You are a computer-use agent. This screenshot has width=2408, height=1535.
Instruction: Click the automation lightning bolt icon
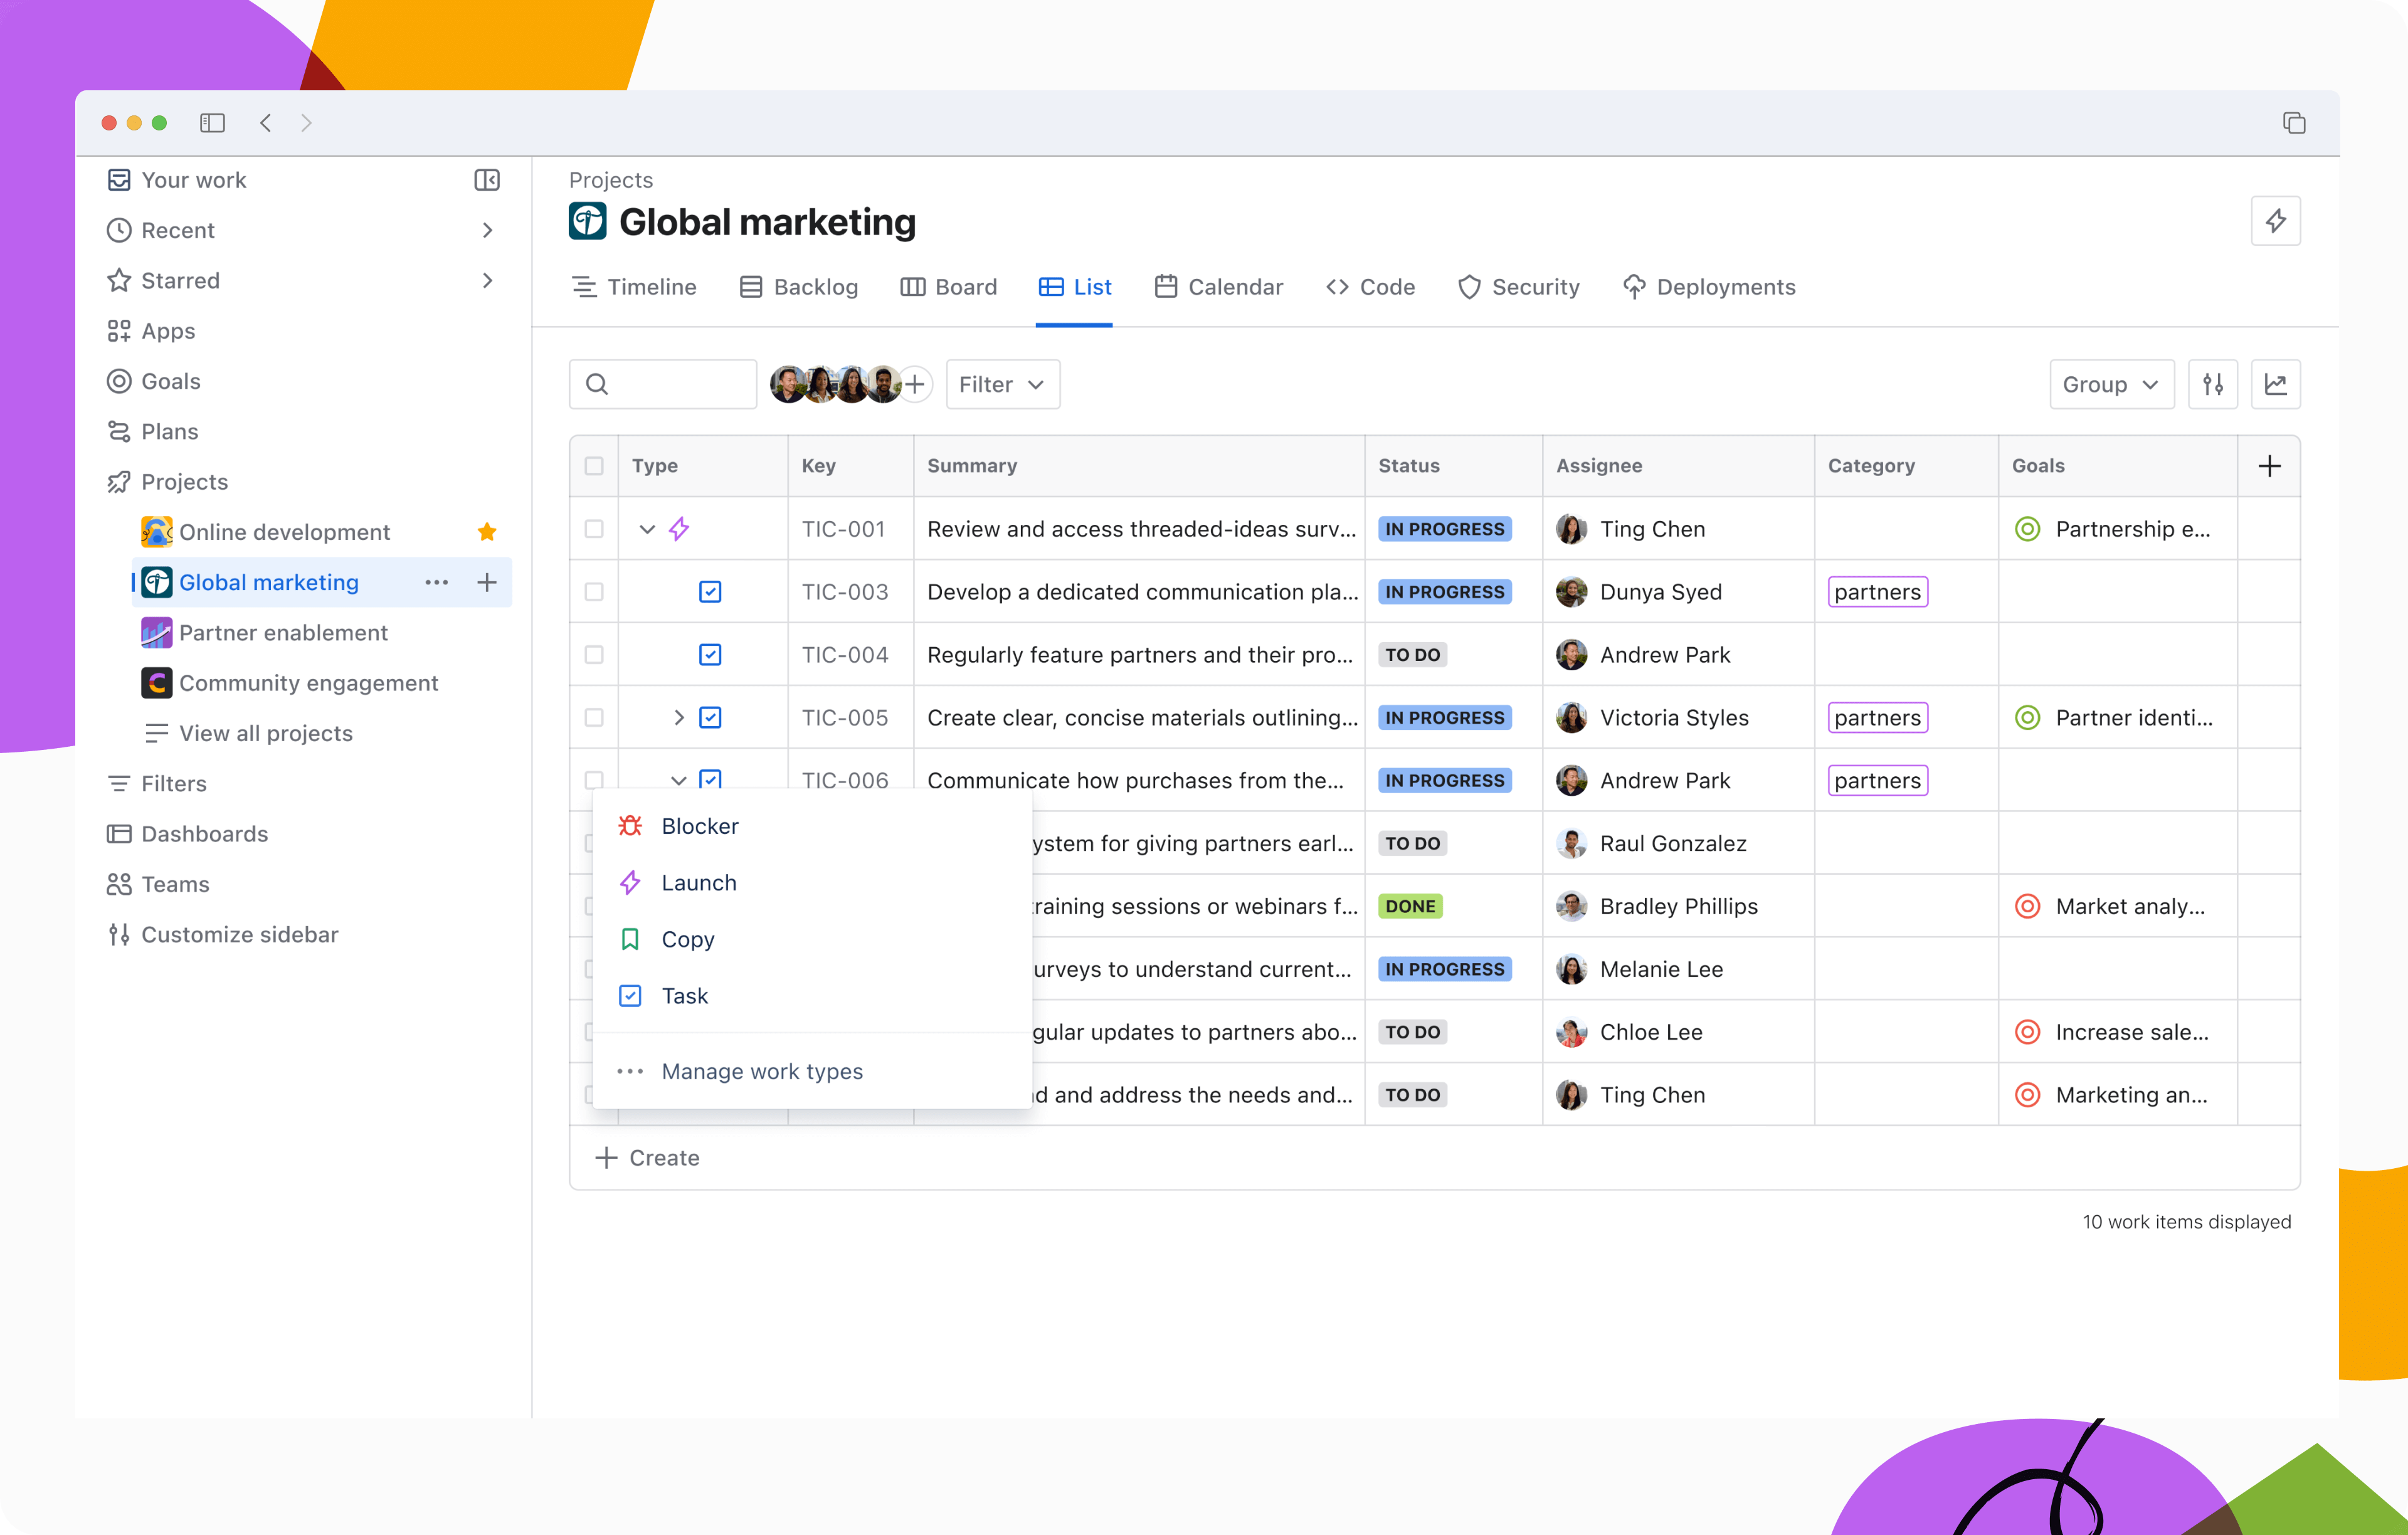click(x=2275, y=221)
